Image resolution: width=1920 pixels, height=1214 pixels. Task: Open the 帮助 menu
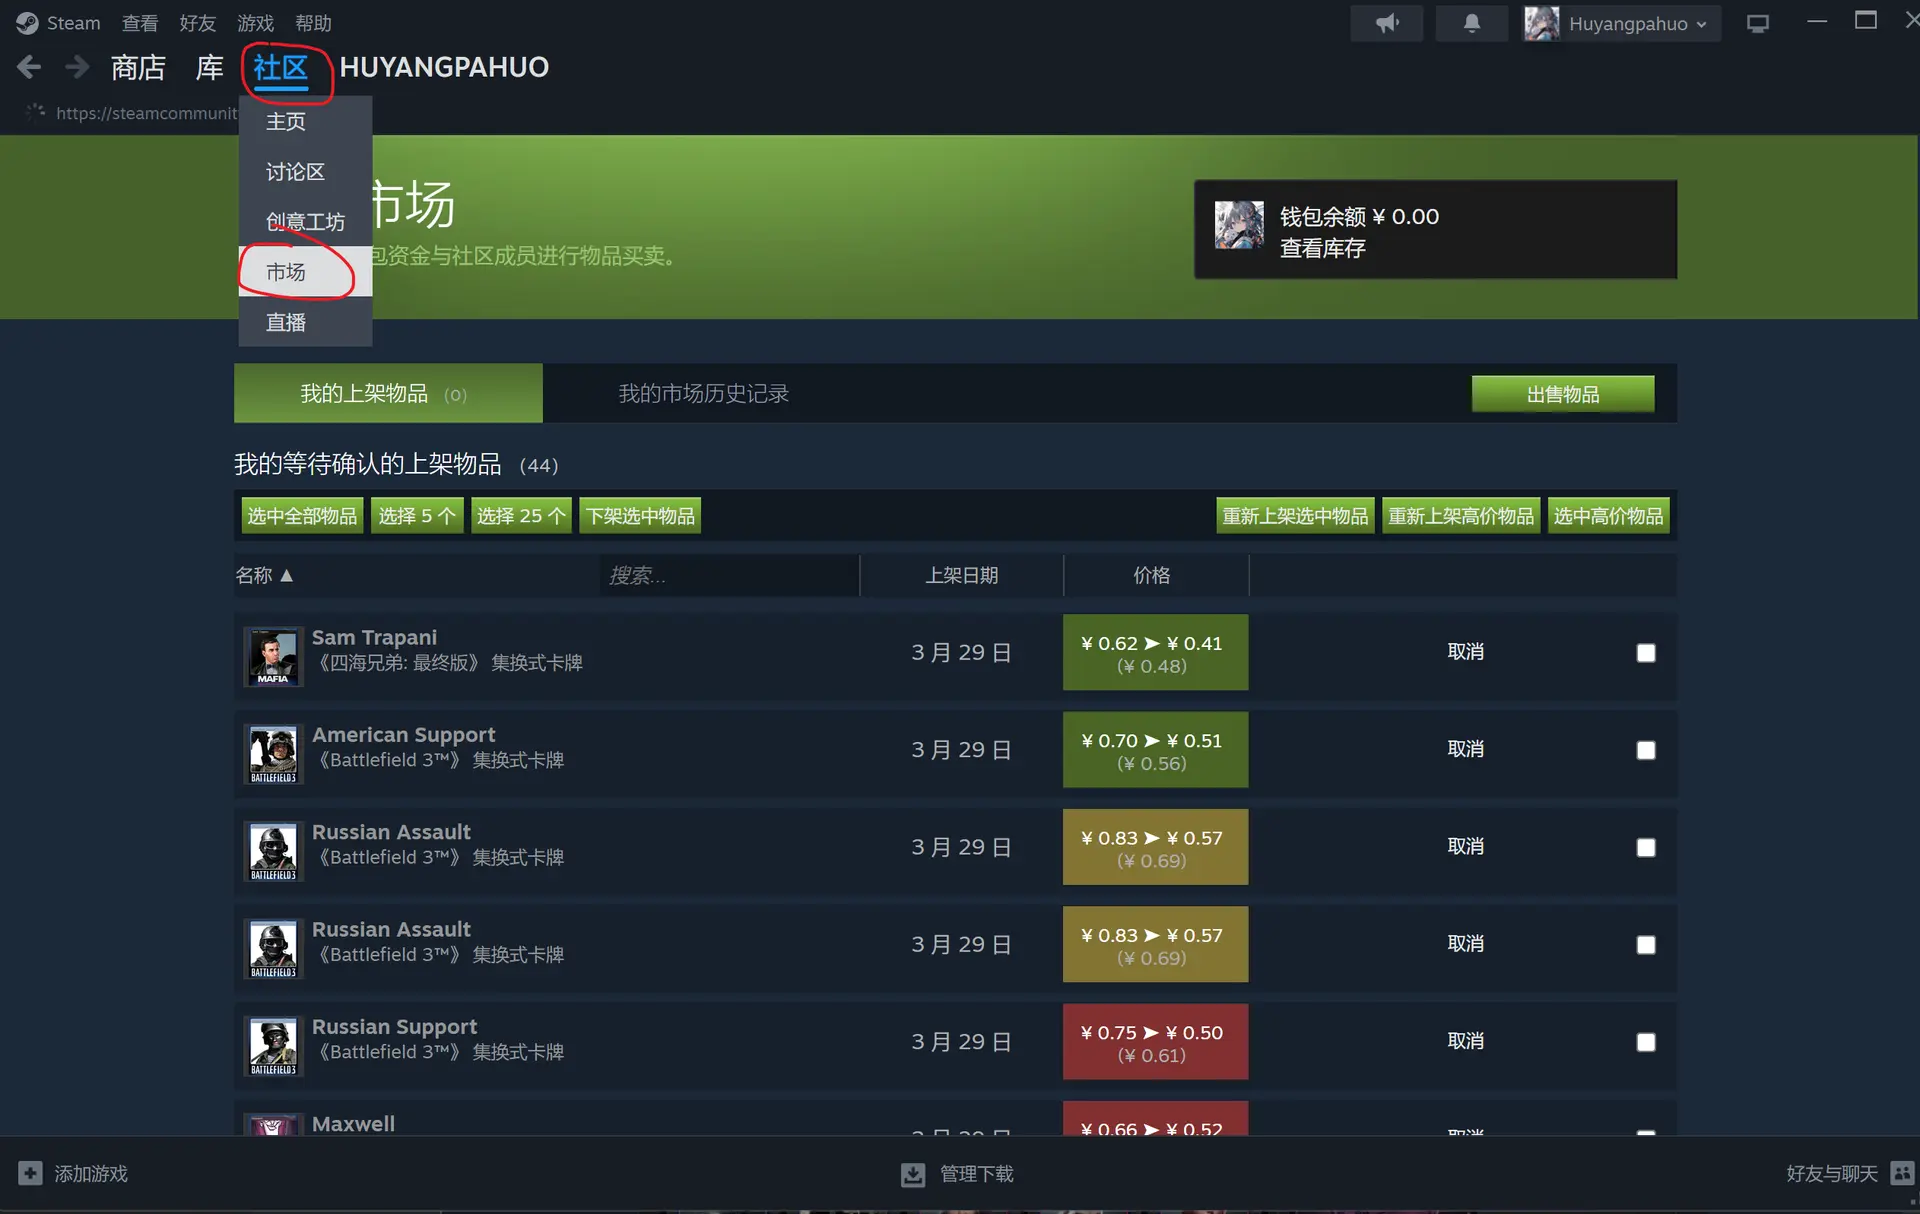tap(314, 23)
